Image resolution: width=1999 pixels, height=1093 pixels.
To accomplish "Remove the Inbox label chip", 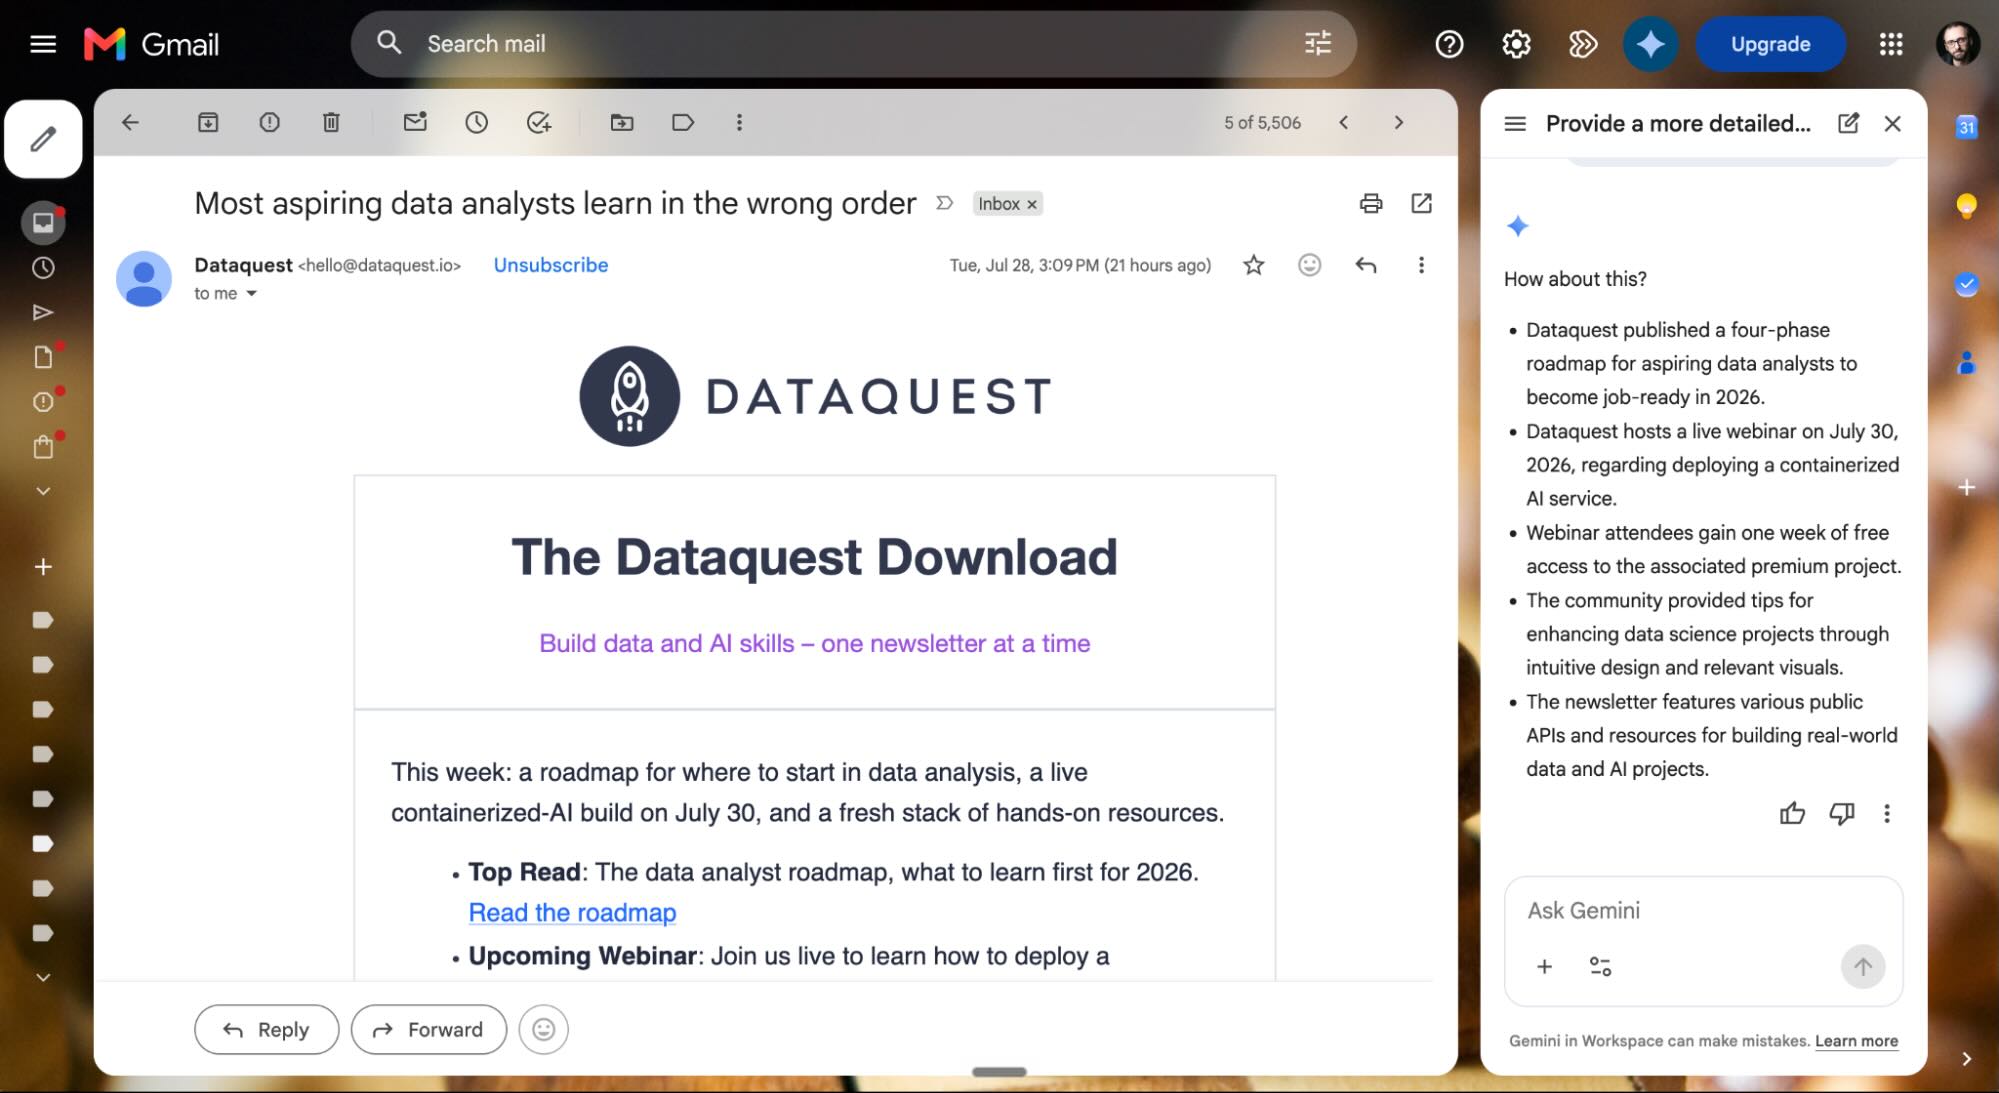I will tap(1032, 205).
